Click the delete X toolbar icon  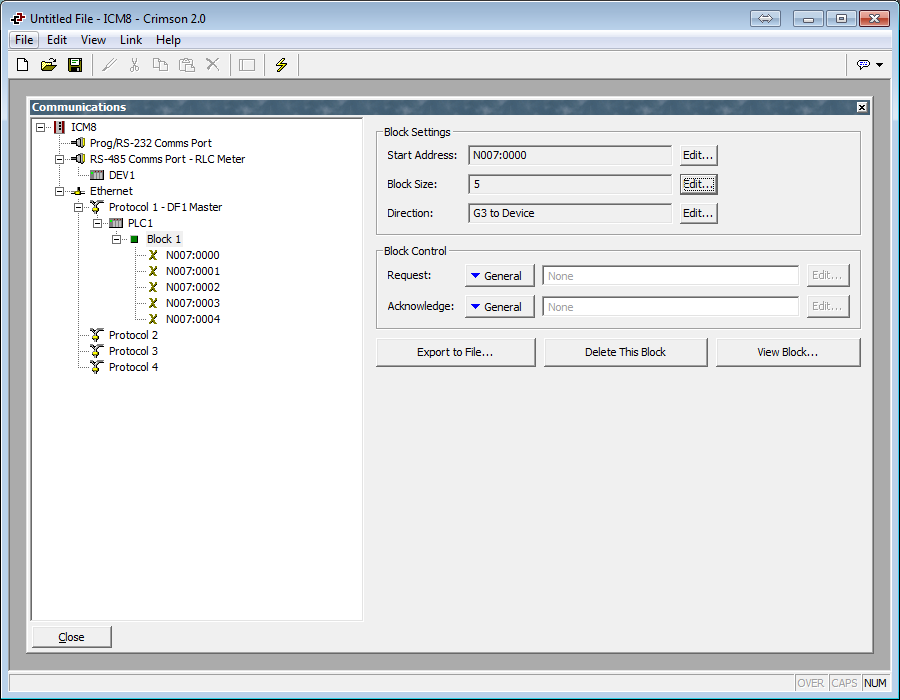click(213, 65)
